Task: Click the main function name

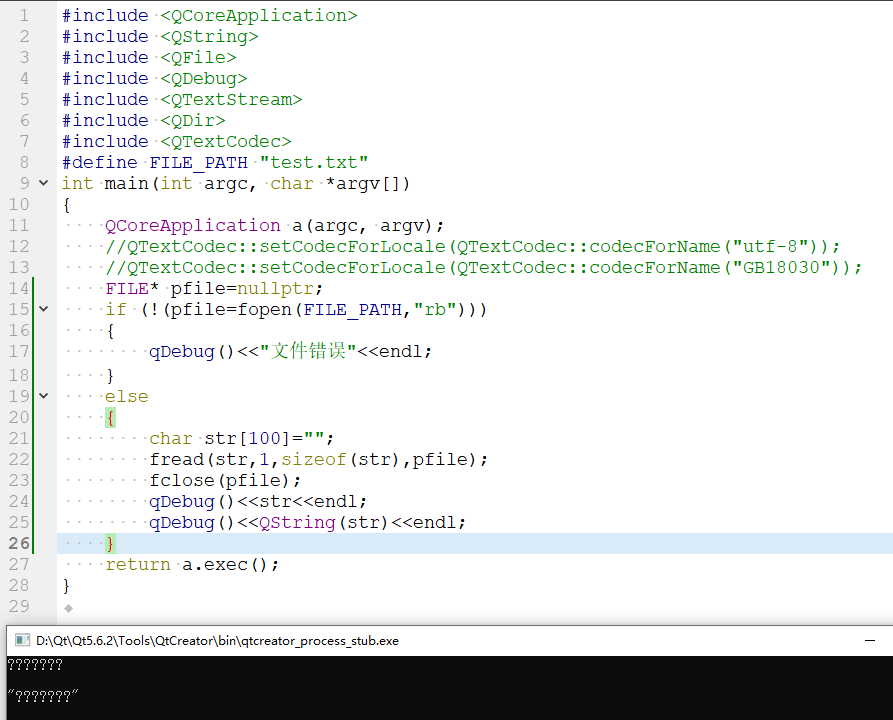Action: click(126, 183)
